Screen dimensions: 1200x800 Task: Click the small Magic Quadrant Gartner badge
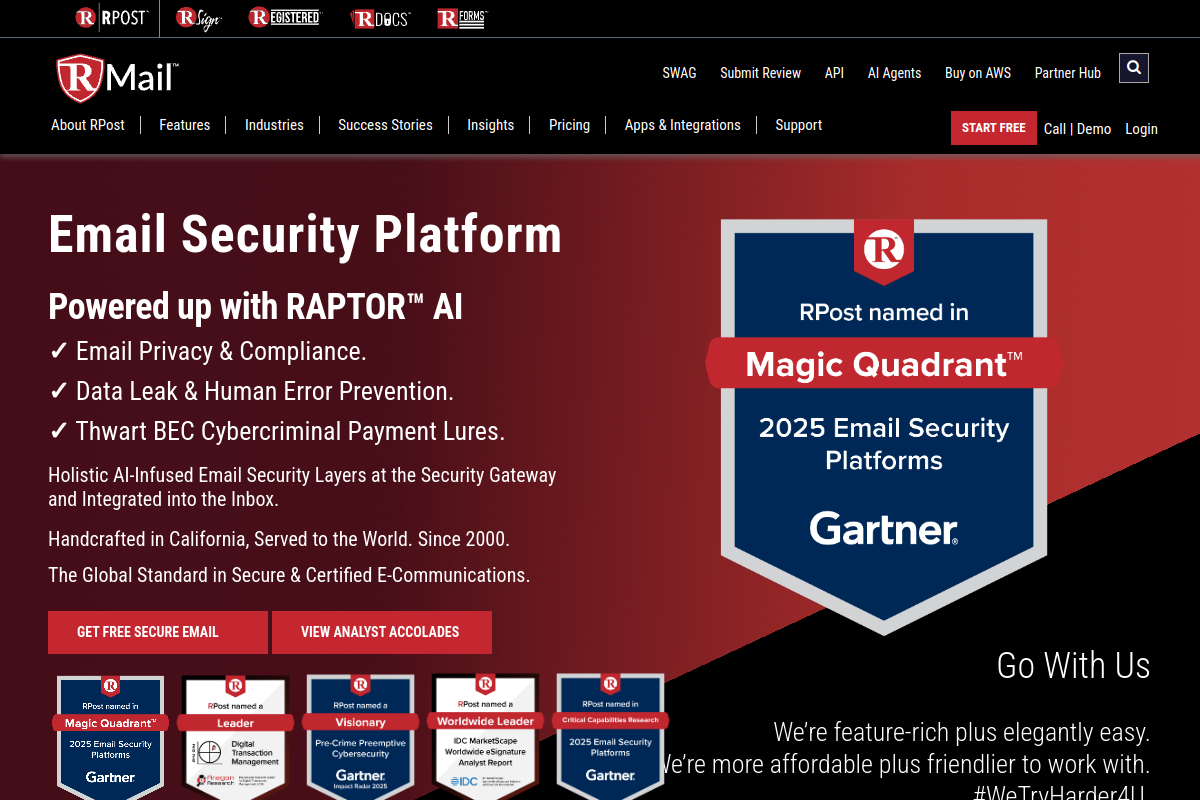tap(110, 738)
